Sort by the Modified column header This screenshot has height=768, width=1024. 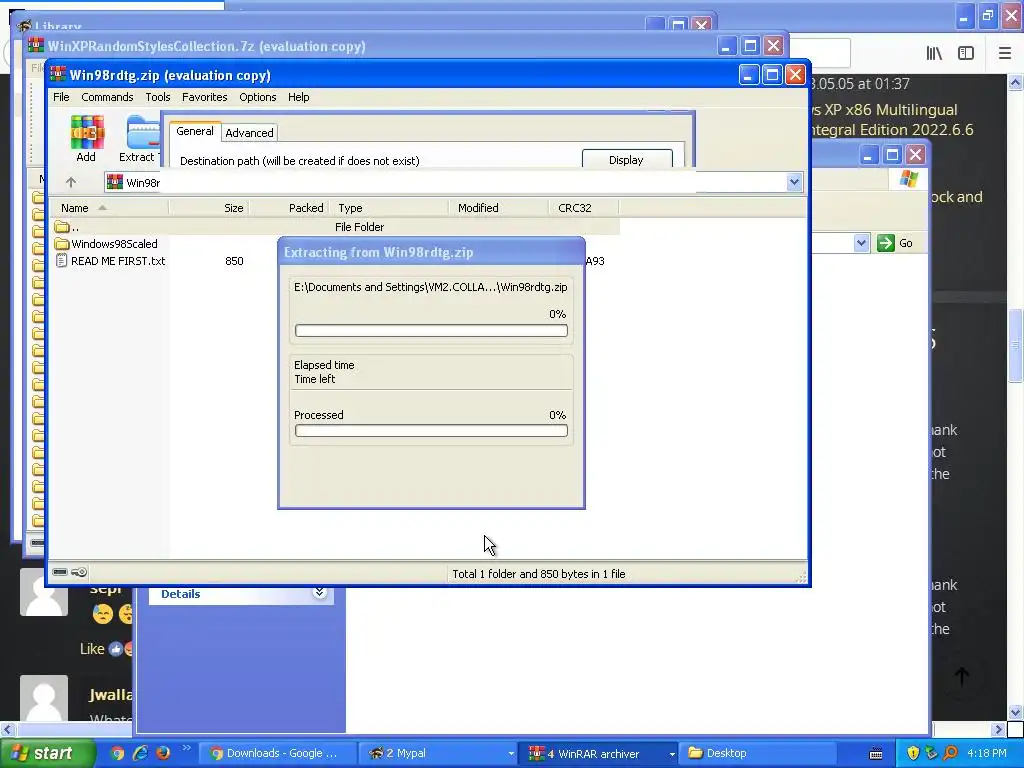499,208
